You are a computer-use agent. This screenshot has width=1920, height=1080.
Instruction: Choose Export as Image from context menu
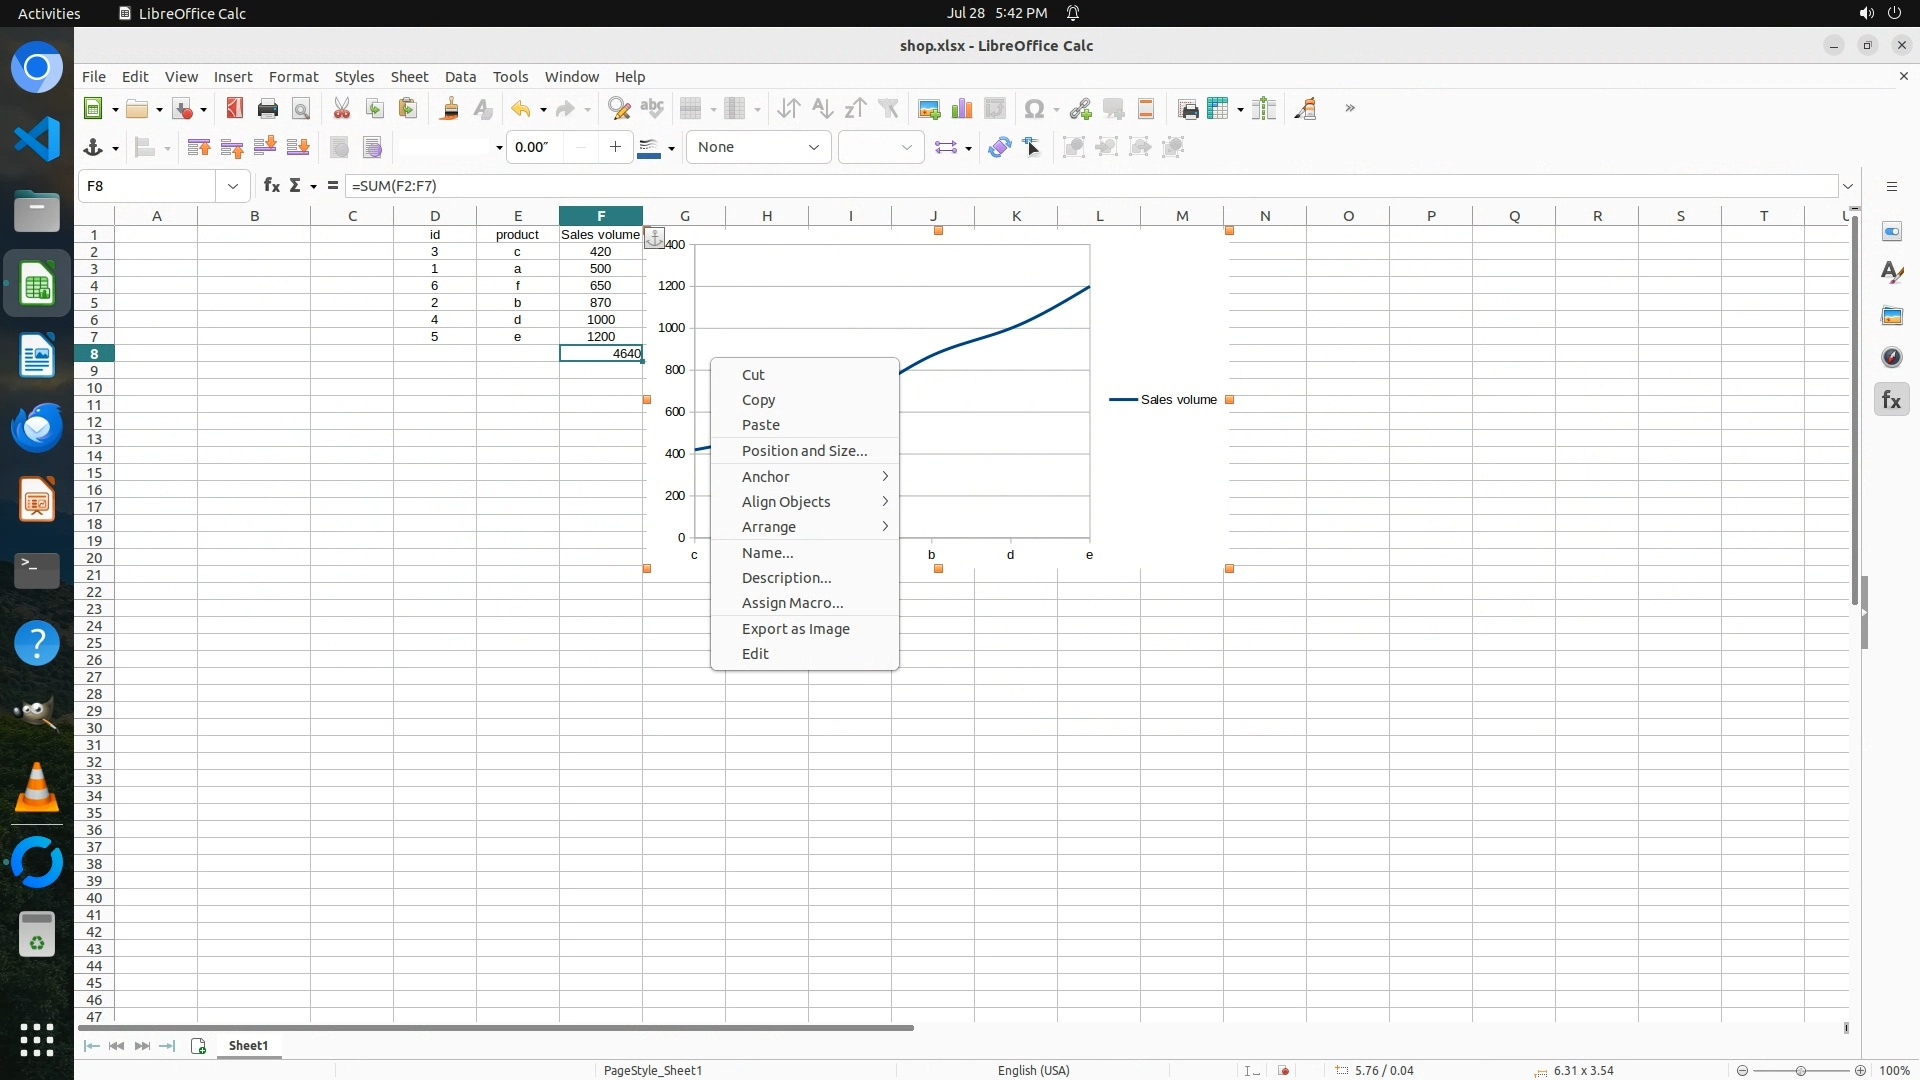(795, 629)
